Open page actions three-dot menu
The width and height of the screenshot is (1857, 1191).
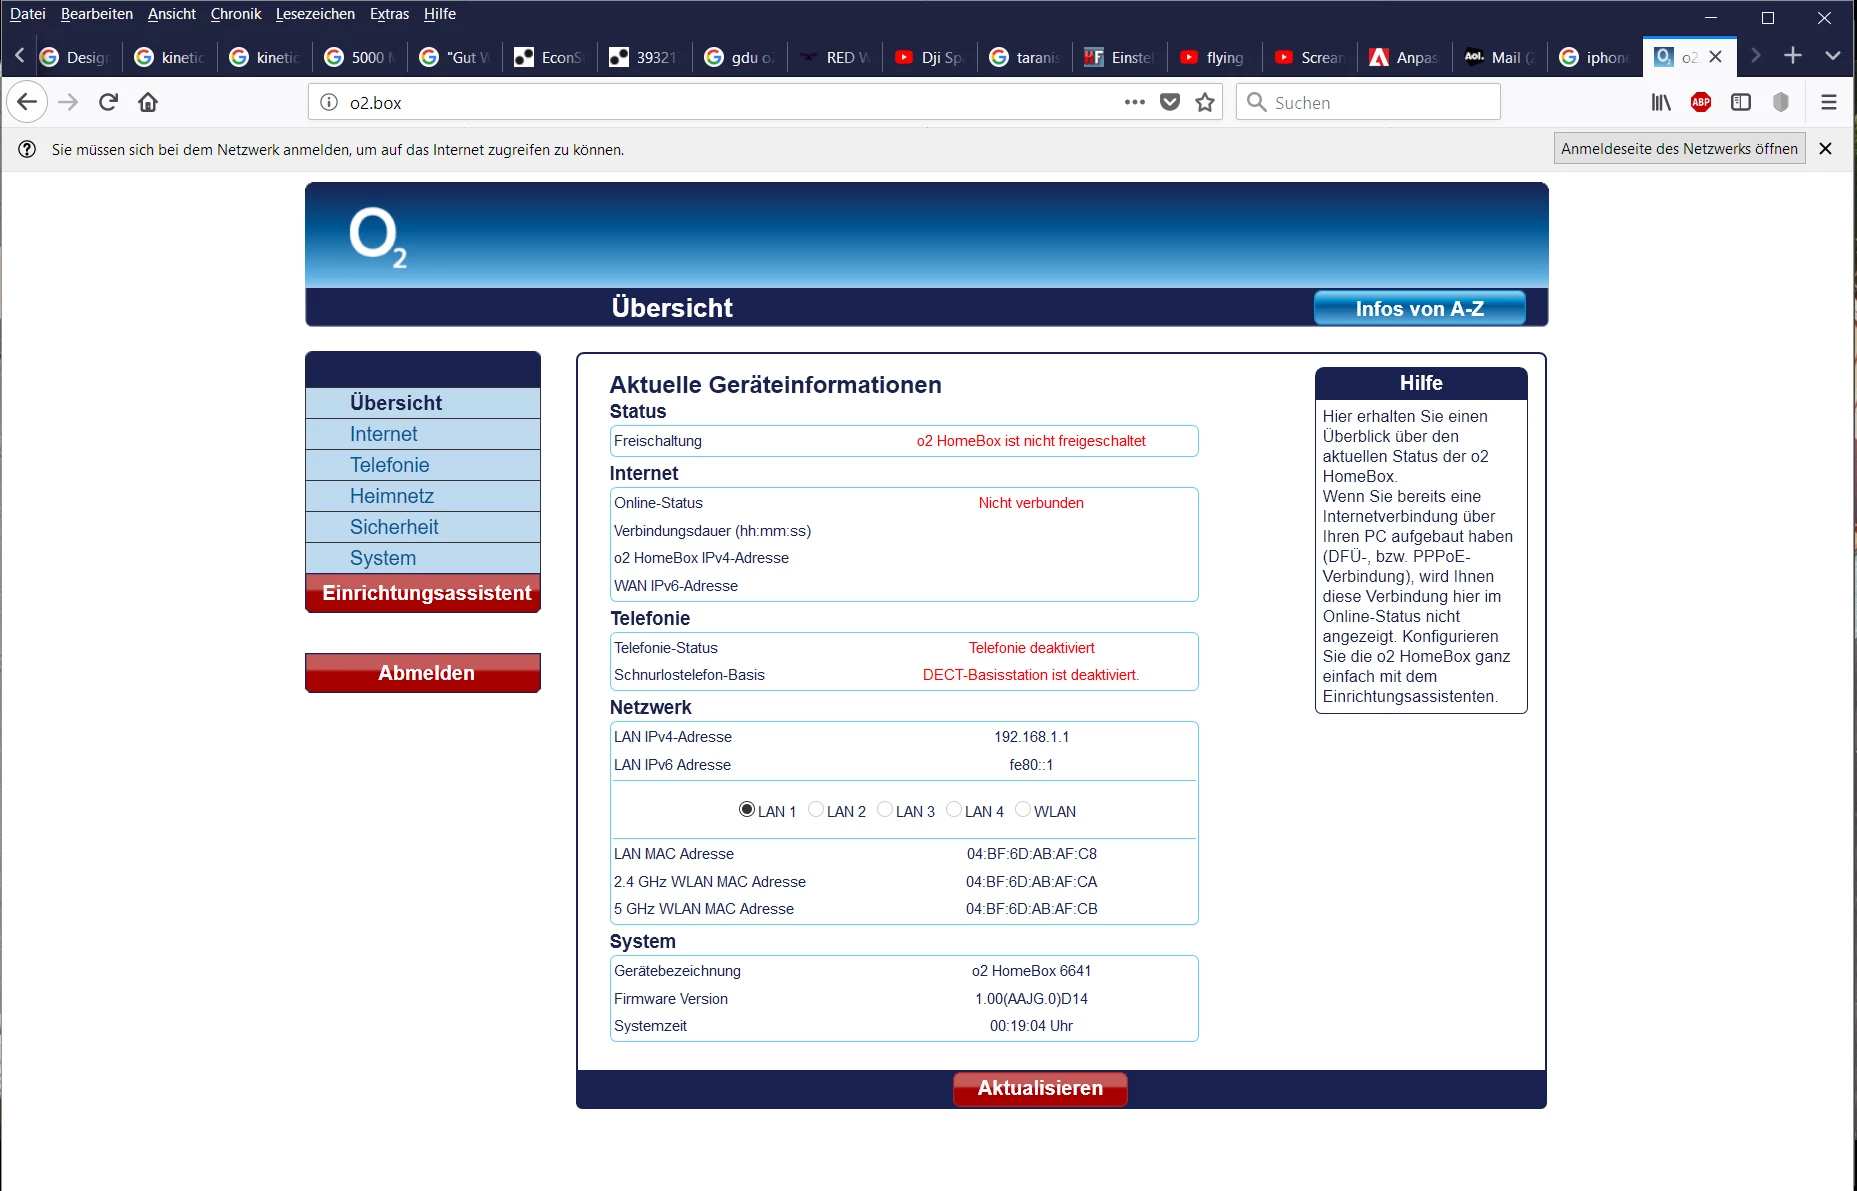[1134, 102]
